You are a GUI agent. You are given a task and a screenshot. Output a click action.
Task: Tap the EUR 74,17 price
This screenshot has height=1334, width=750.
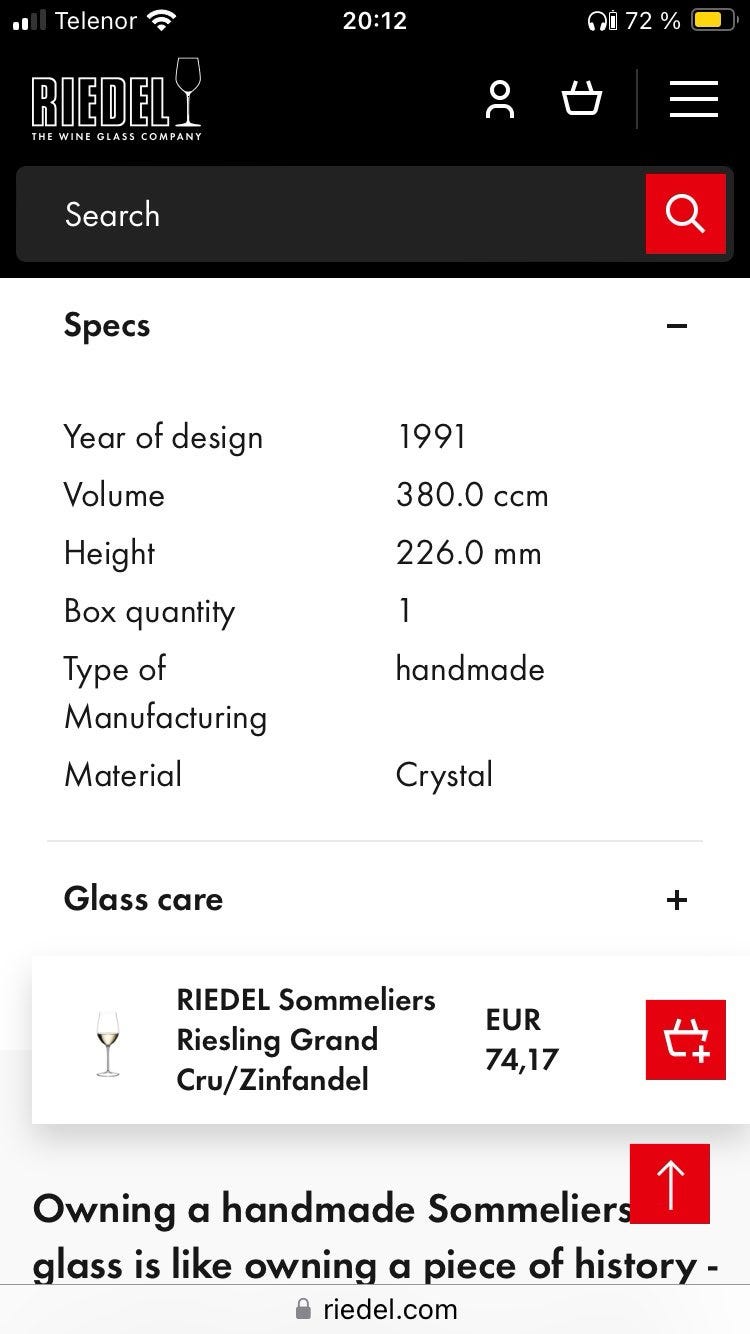[521, 1040]
